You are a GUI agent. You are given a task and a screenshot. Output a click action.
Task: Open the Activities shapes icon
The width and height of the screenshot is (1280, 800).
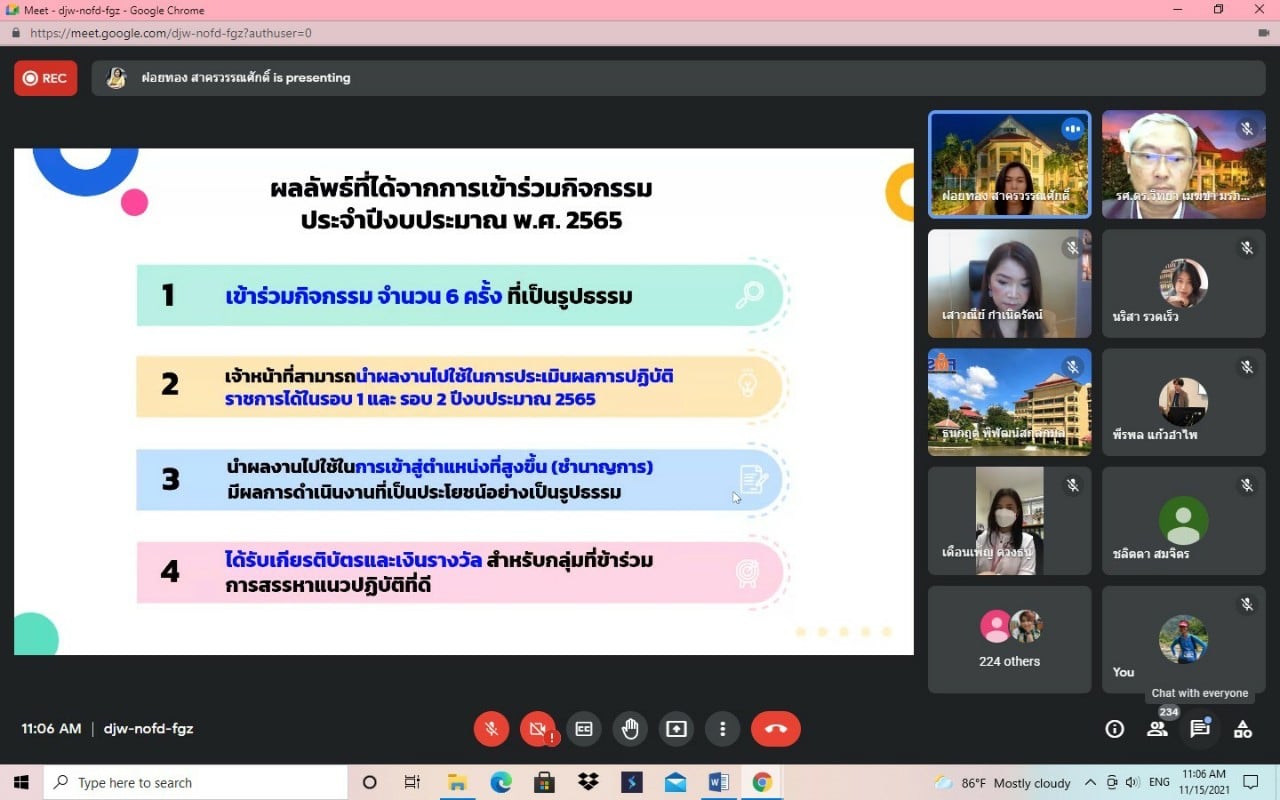tap(1243, 729)
